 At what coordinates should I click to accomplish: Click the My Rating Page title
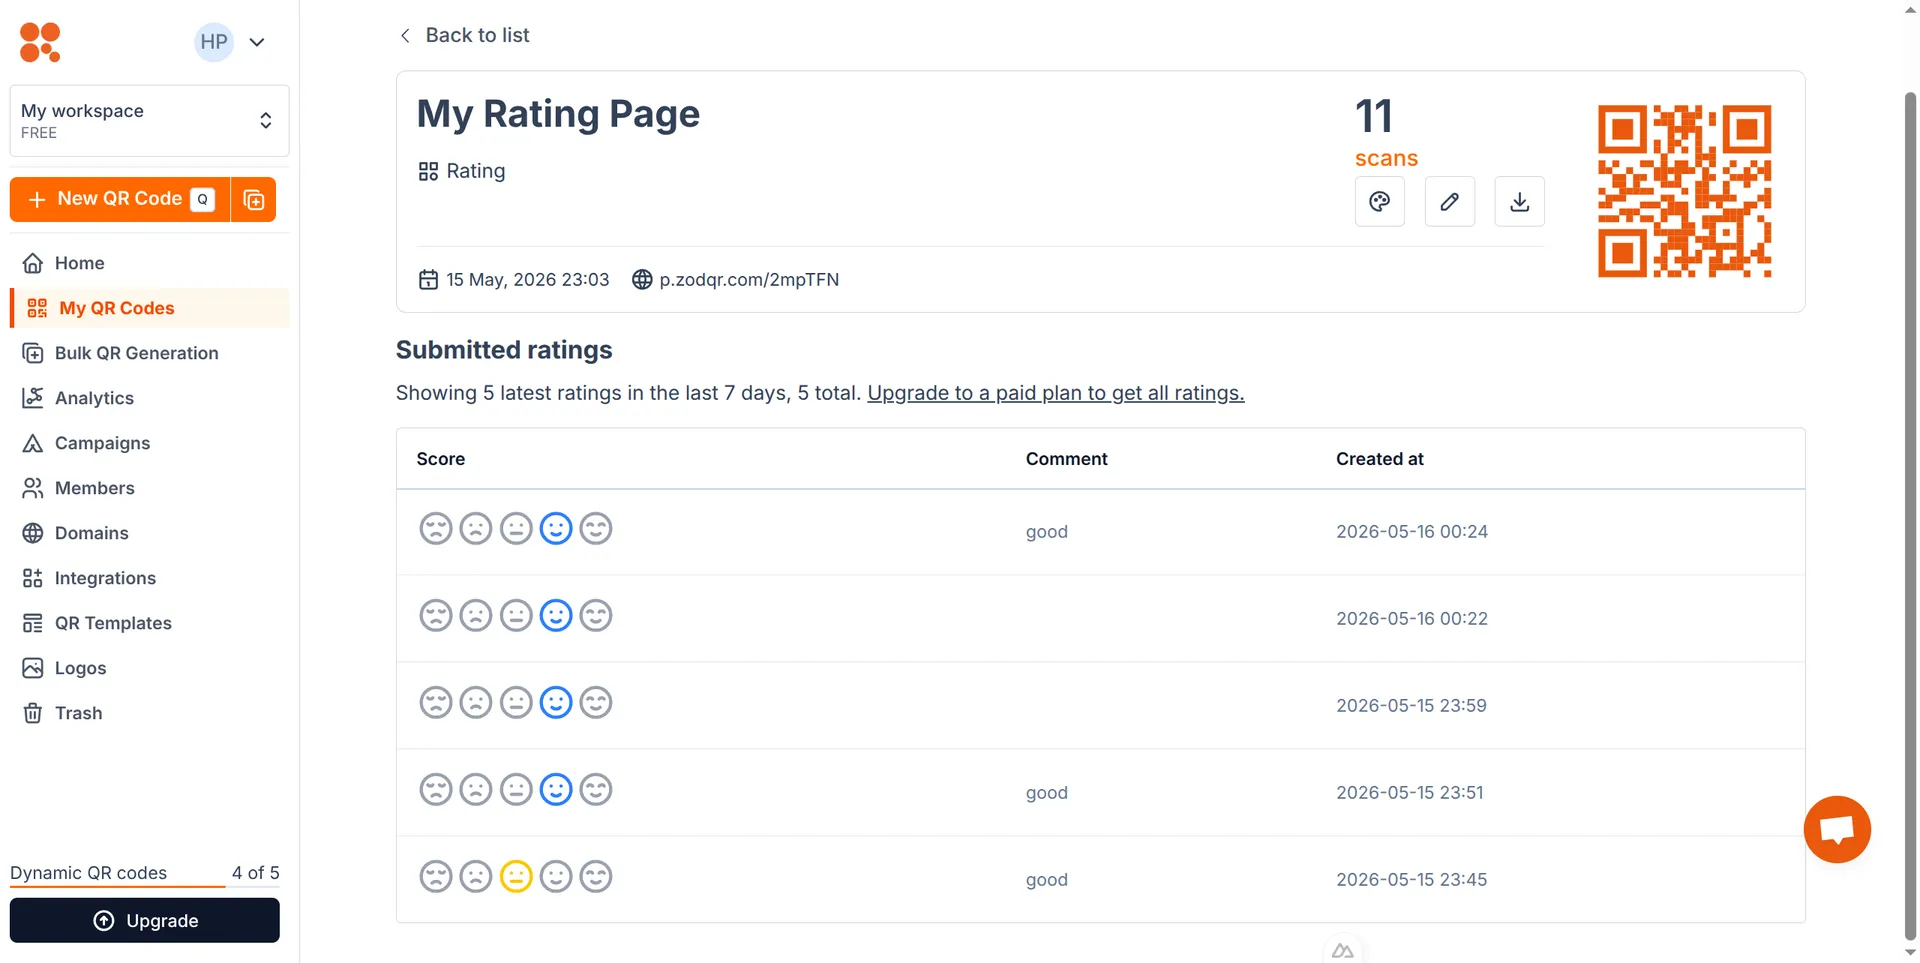pos(558,114)
